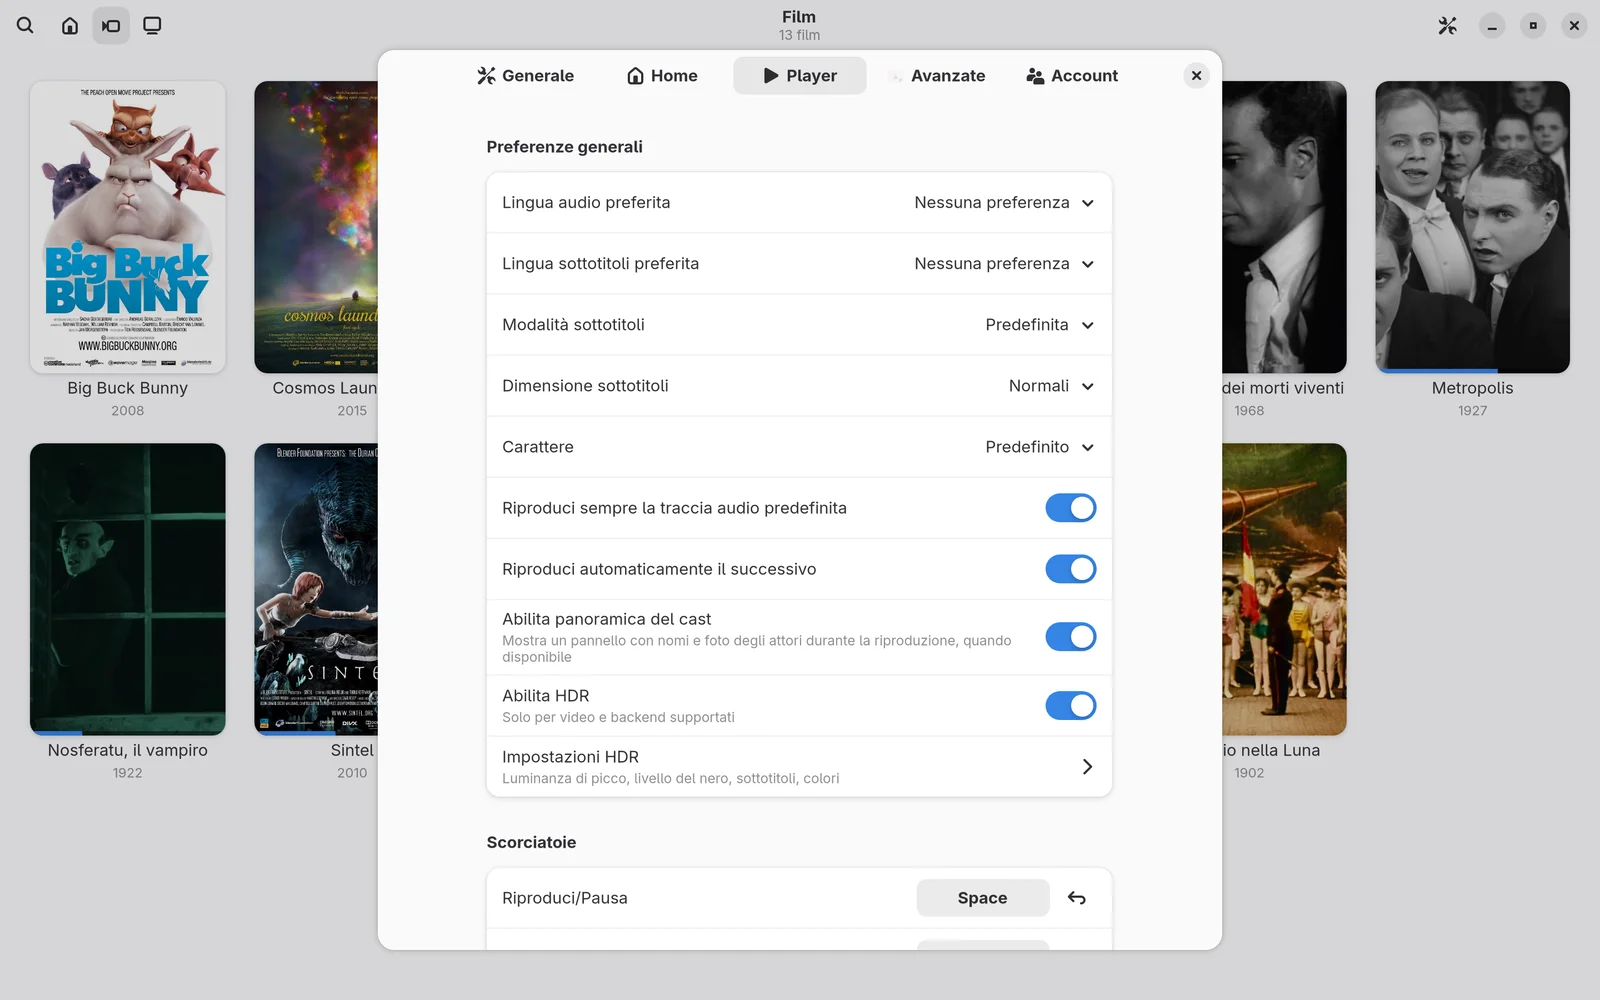
Task: Click Big Buck Bunny title label
Action: click(x=128, y=388)
